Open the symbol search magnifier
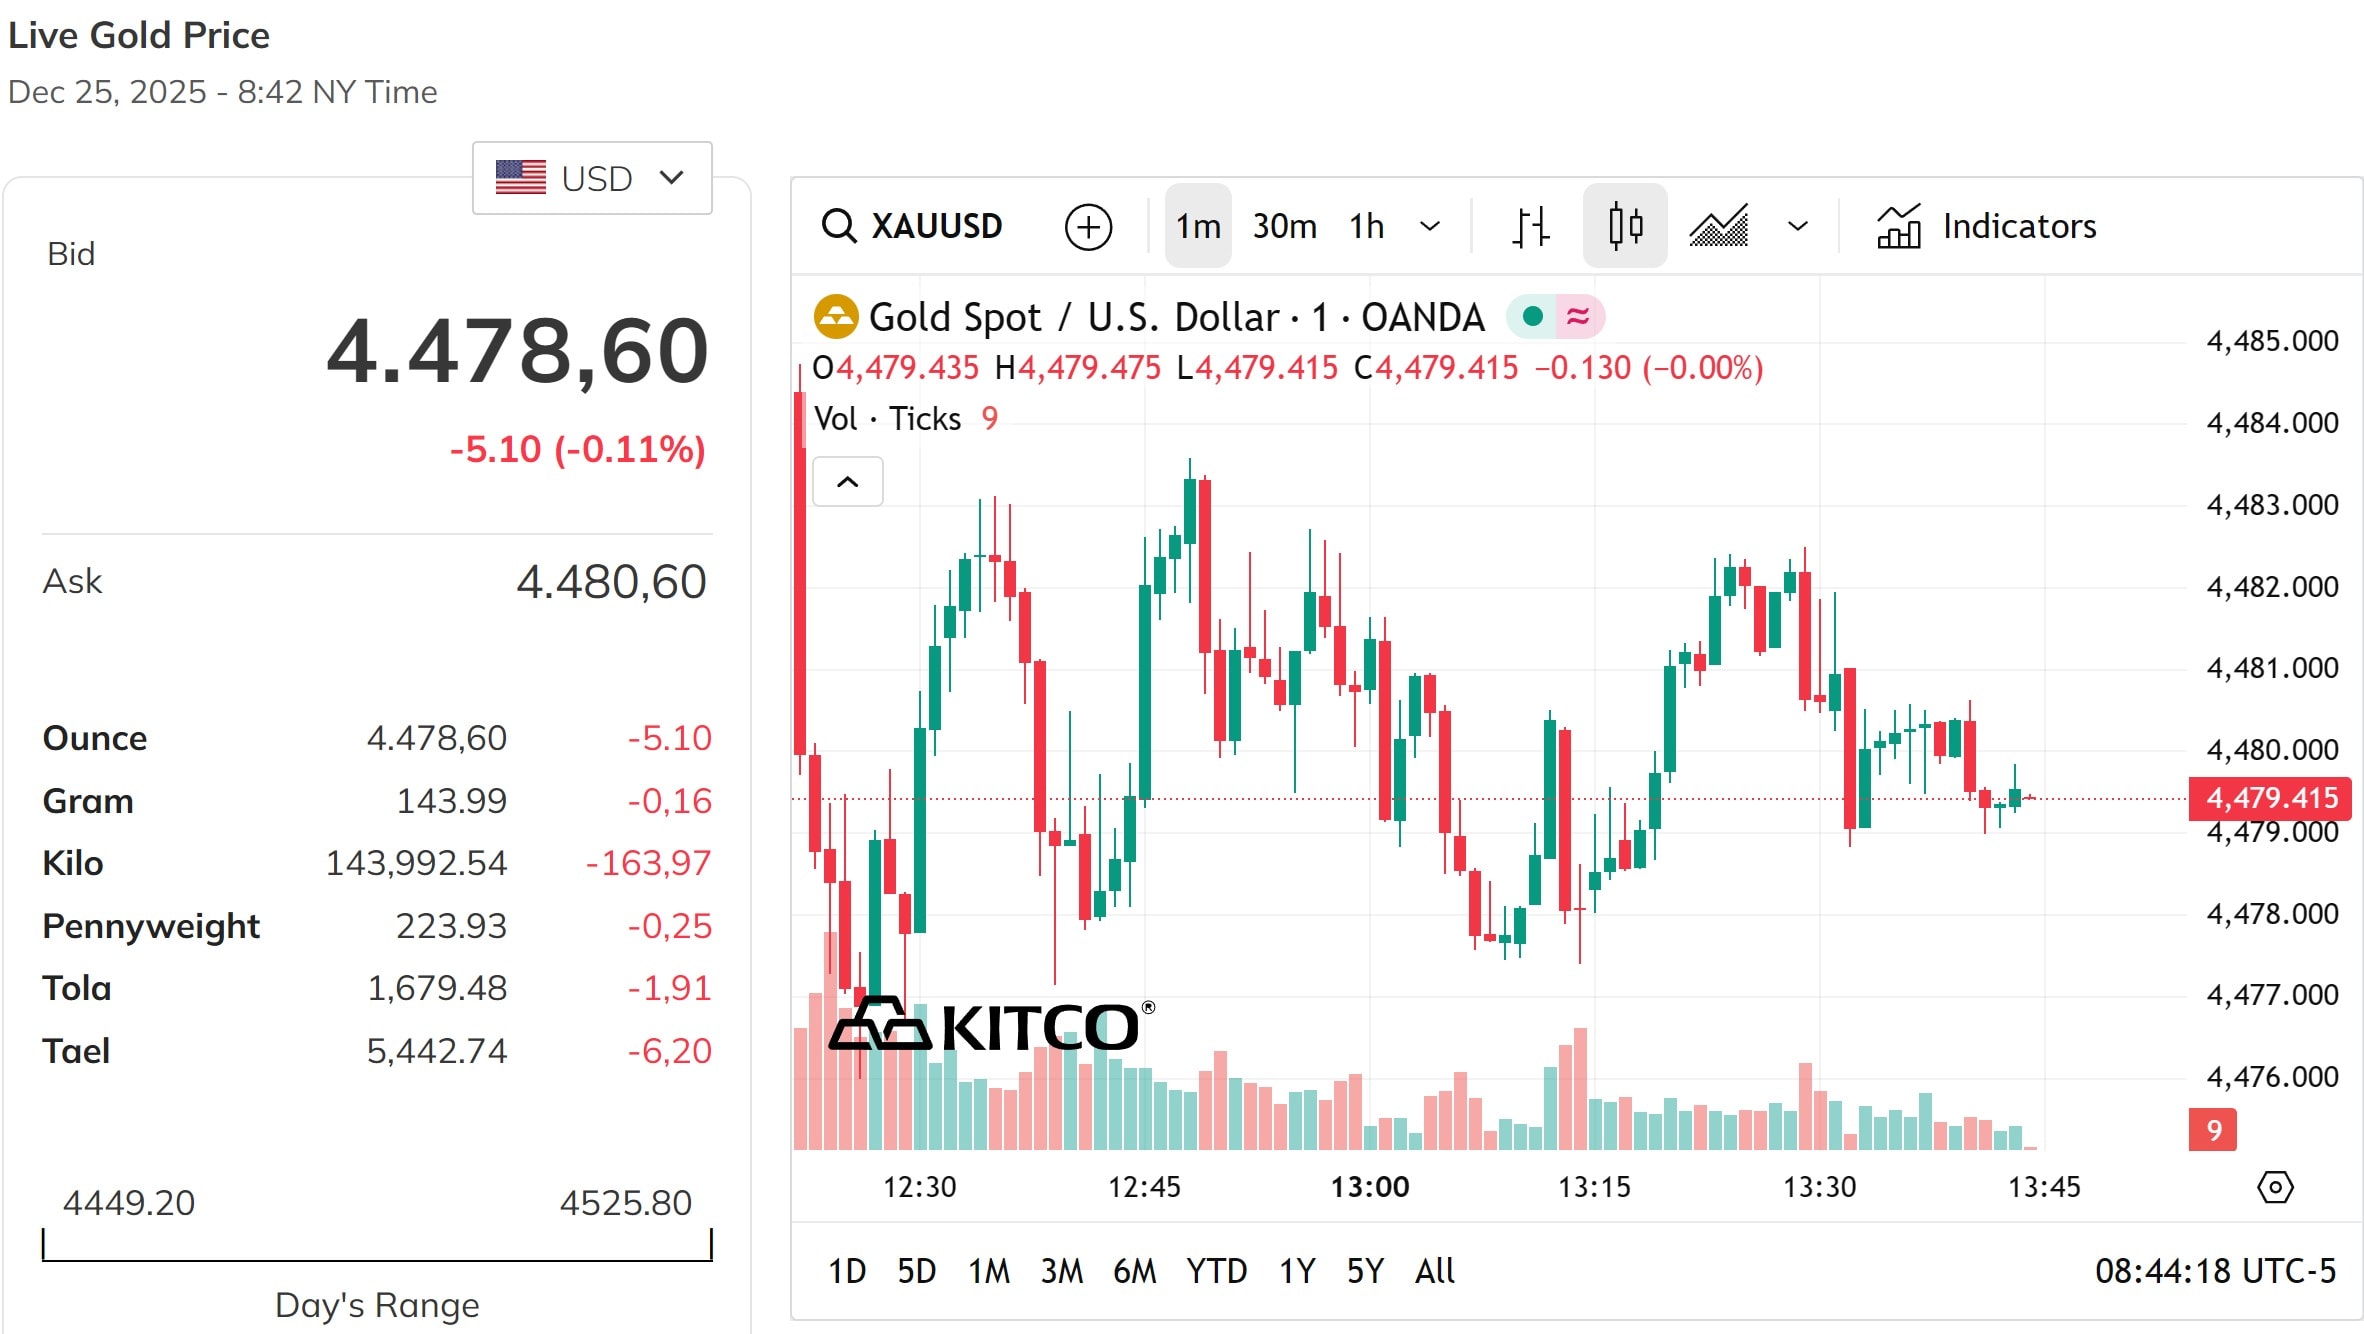The image size is (2364, 1334). pyautogui.click(x=838, y=226)
